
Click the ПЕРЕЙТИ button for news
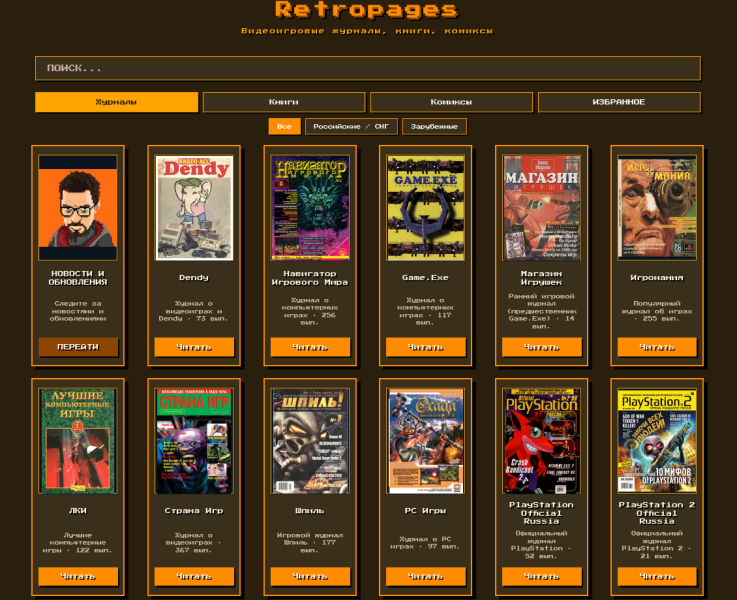[x=78, y=347]
